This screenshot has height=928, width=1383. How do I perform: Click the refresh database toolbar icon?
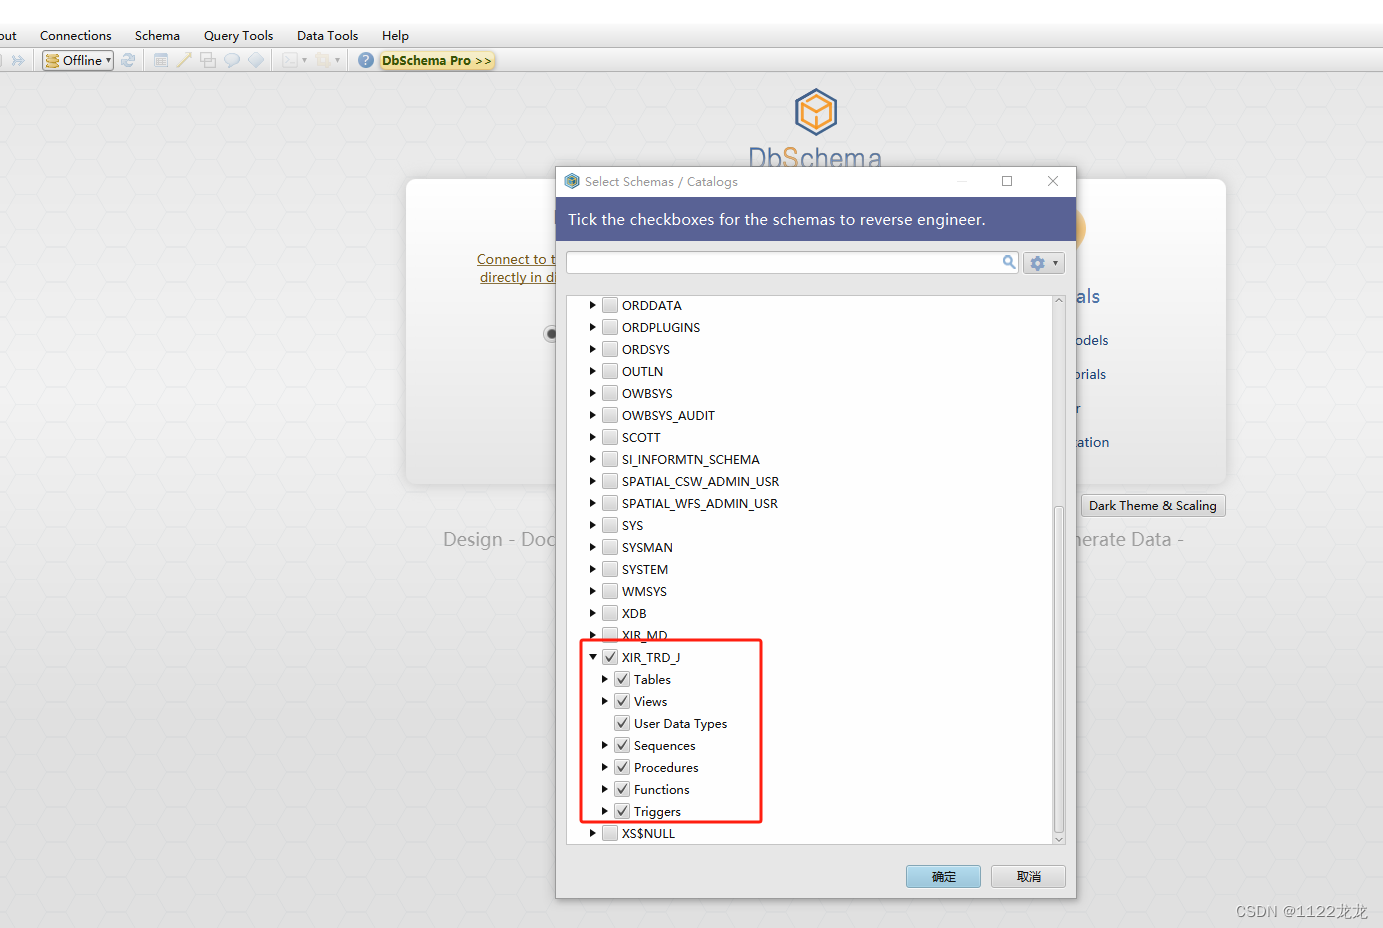pyautogui.click(x=128, y=60)
